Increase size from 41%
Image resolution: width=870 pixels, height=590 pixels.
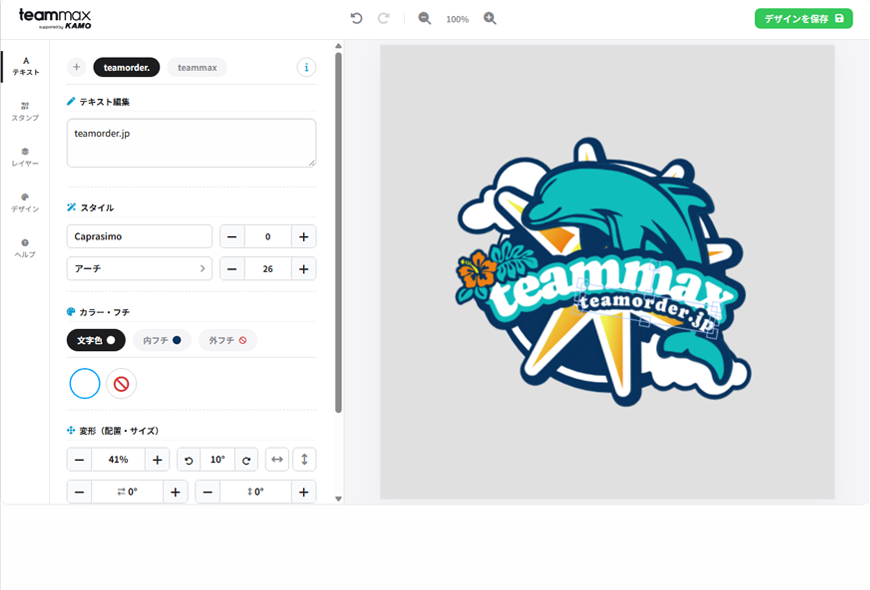click(157, 460)
